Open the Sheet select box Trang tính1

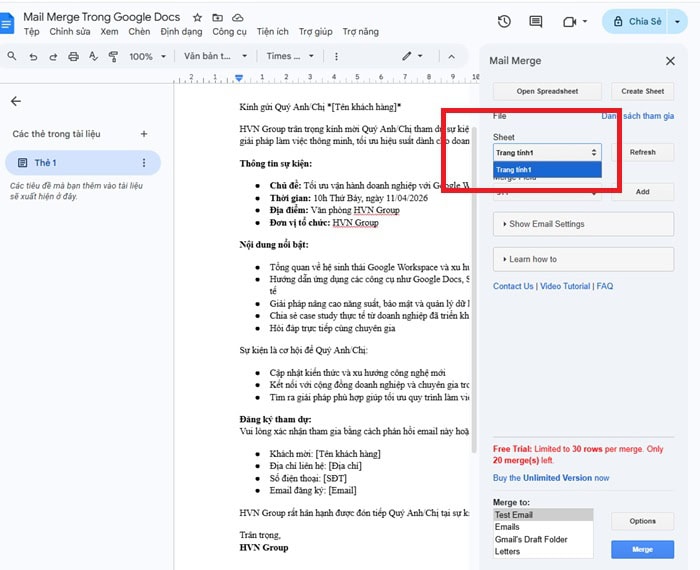pyautogui.click(x=547, y=153)
